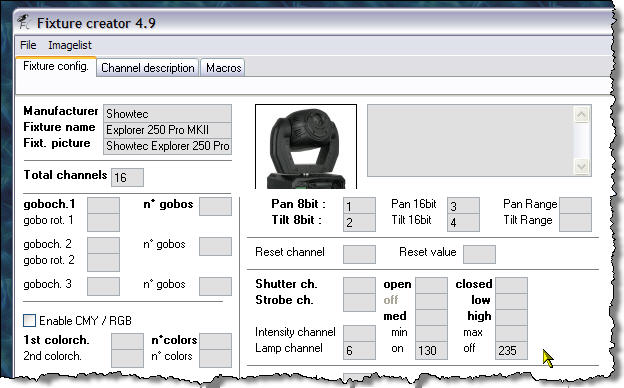Click the 2nd colorch. field

coord(127,359)
